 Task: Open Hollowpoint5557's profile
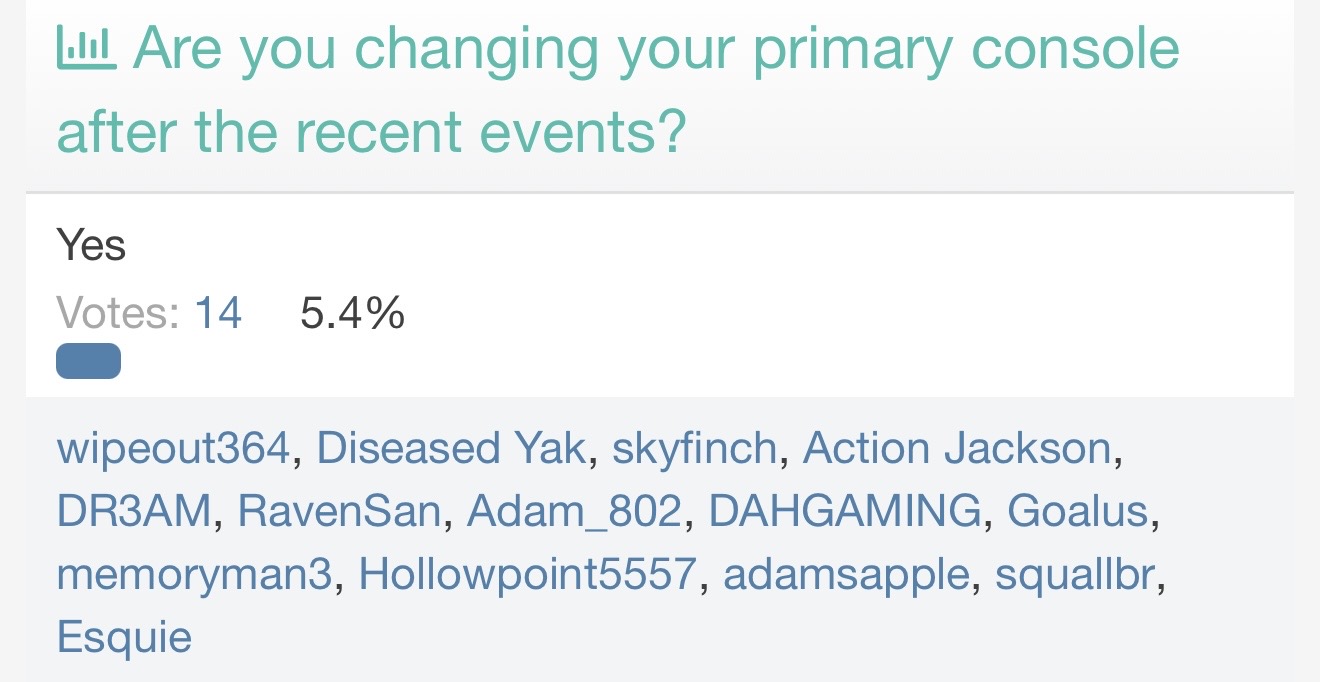pos(527,574)
